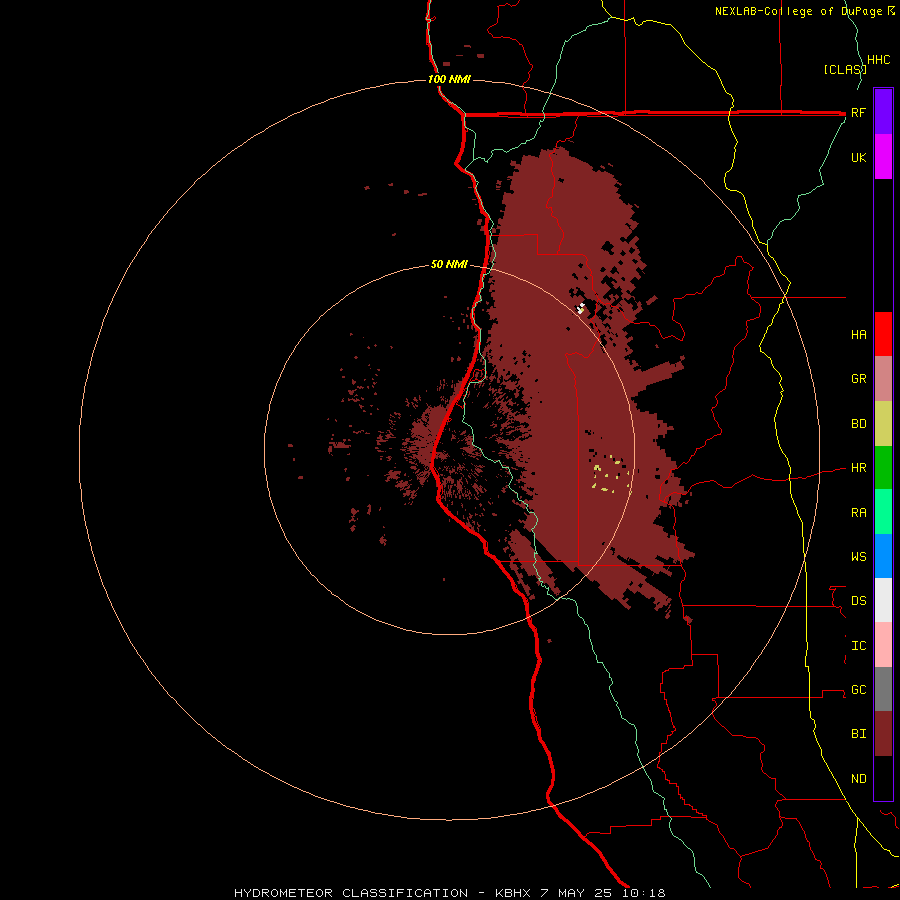
Task: Click the ND black legend swatch
Action: tap(883, 778)
